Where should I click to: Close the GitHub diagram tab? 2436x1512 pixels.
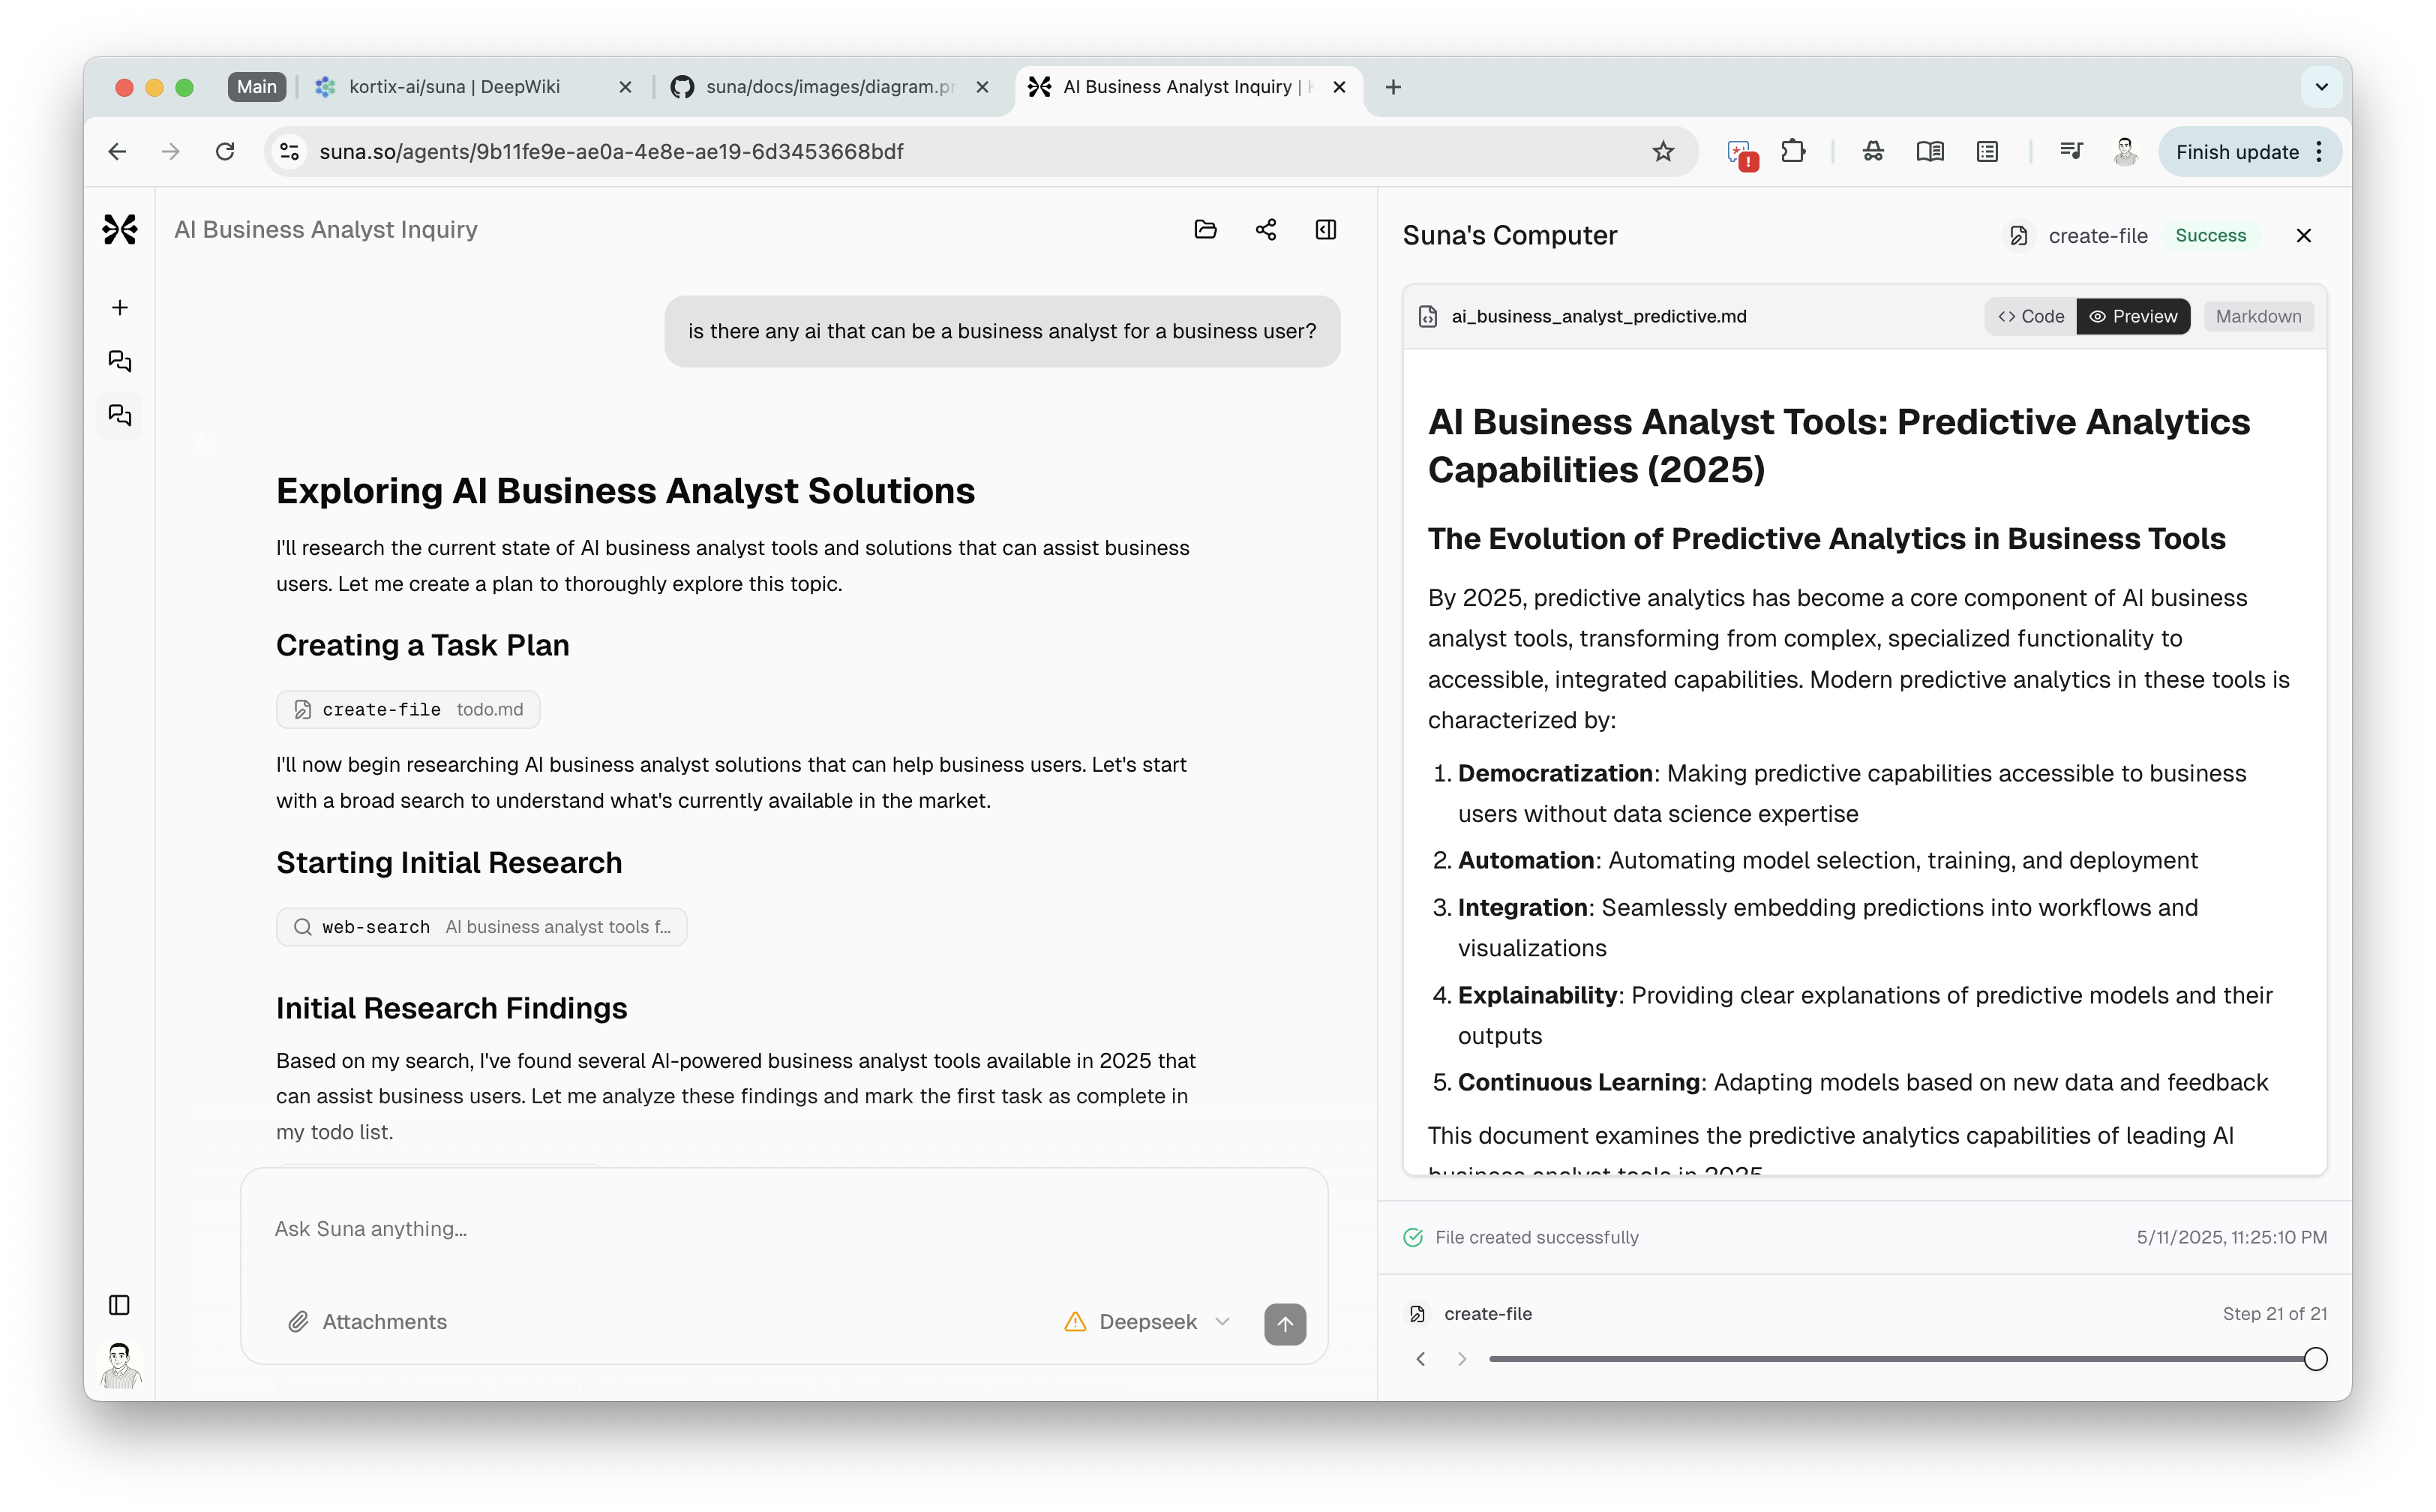(983, 87)
